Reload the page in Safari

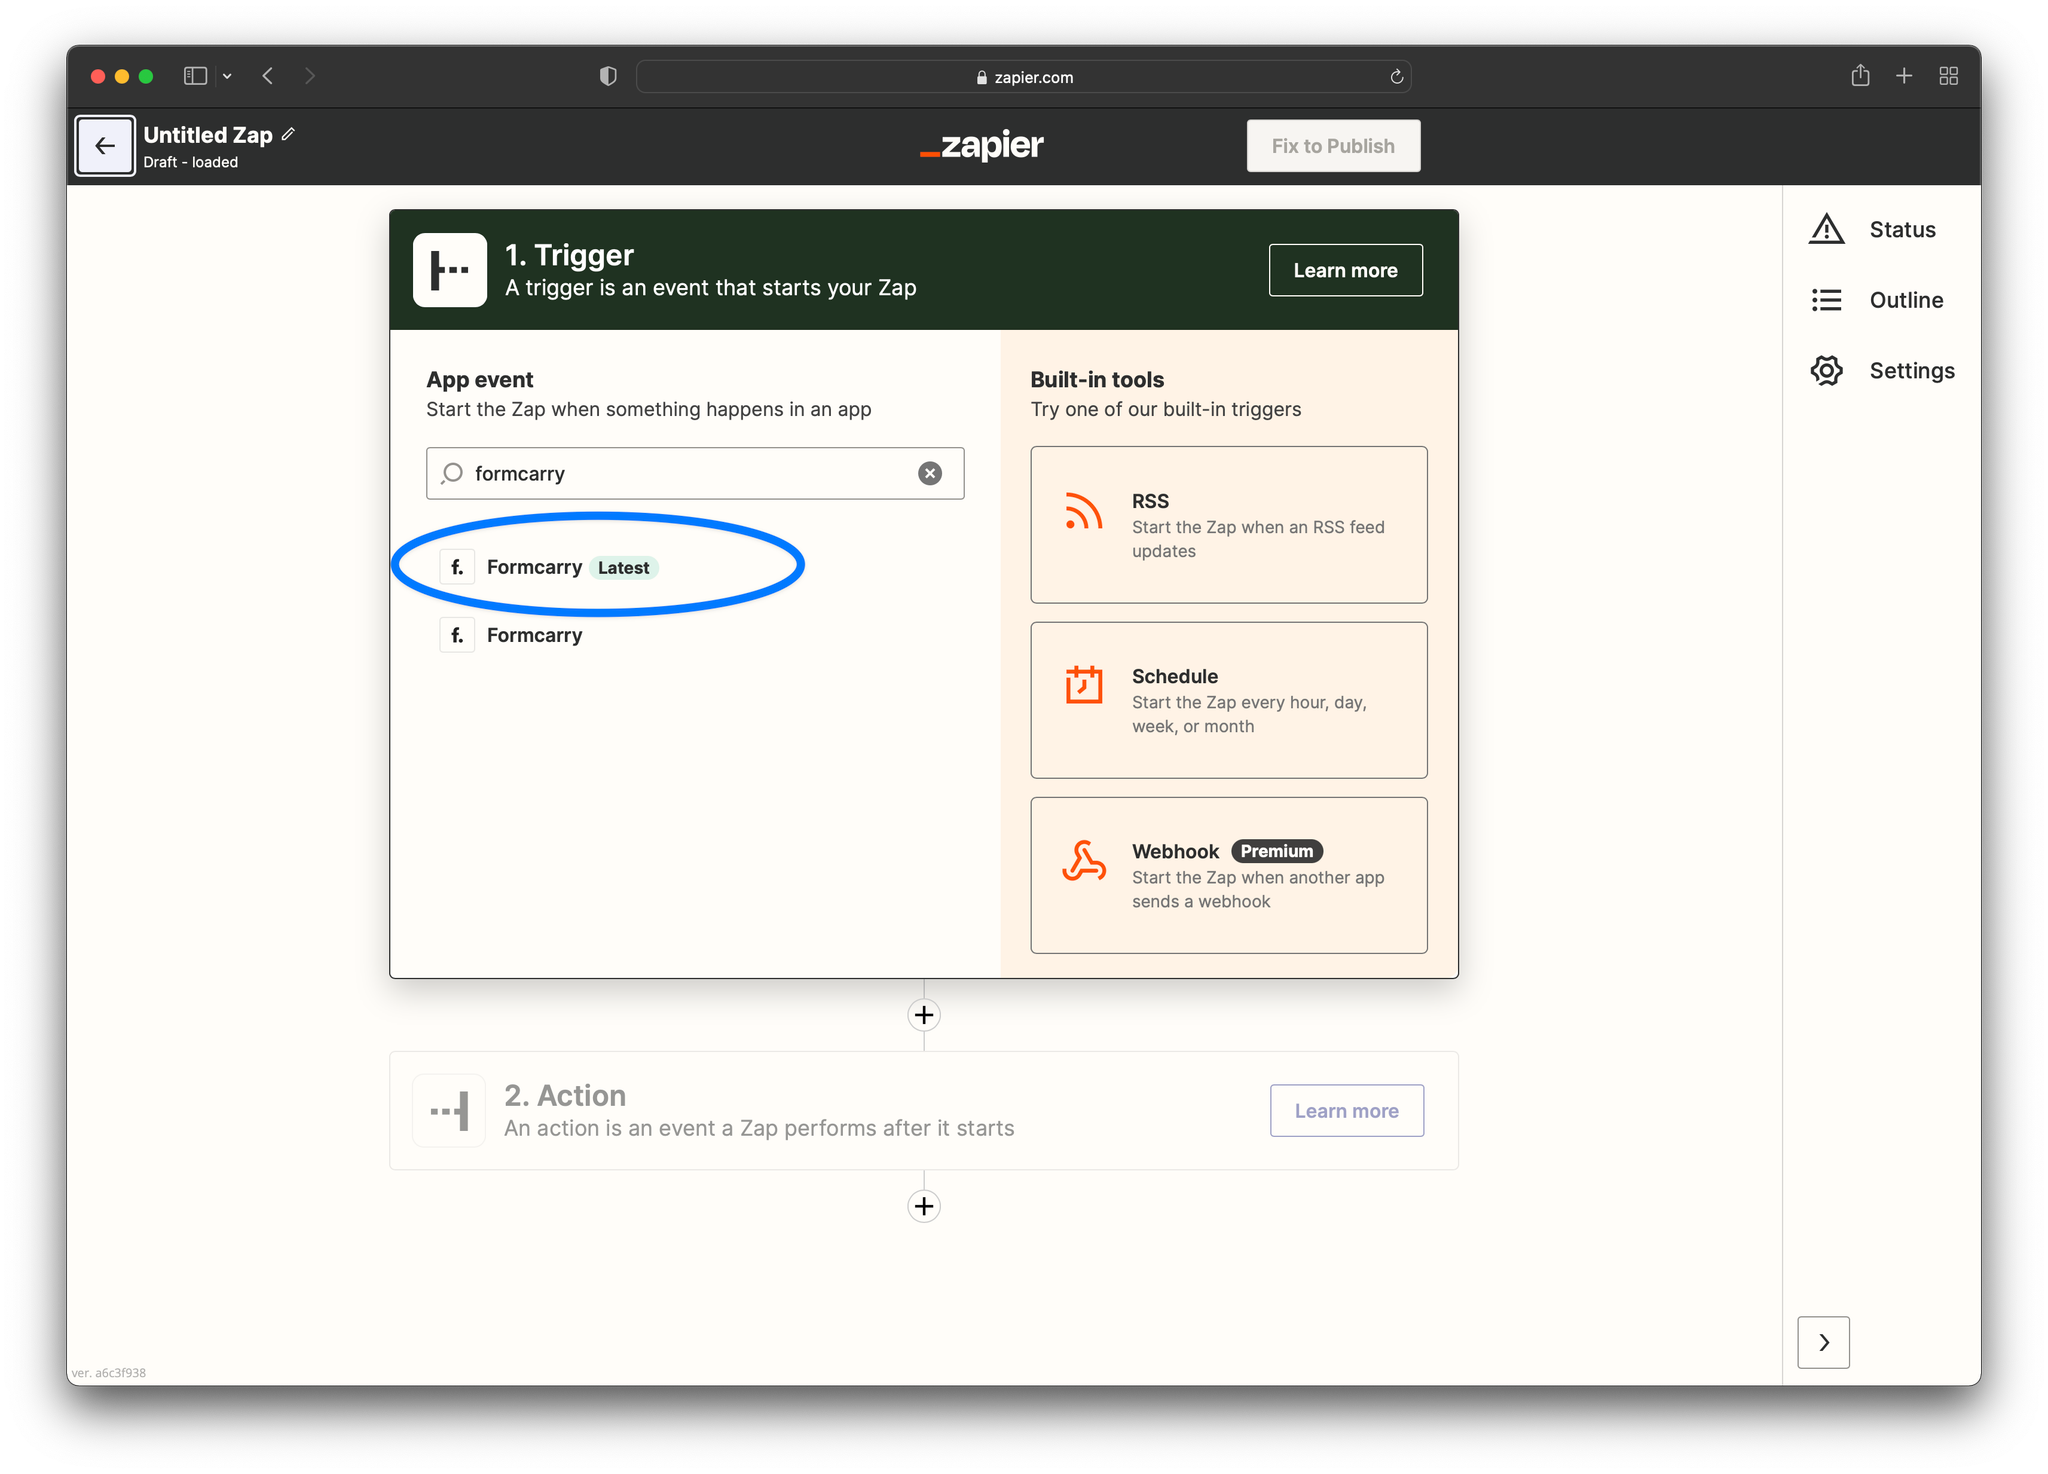1396,77
